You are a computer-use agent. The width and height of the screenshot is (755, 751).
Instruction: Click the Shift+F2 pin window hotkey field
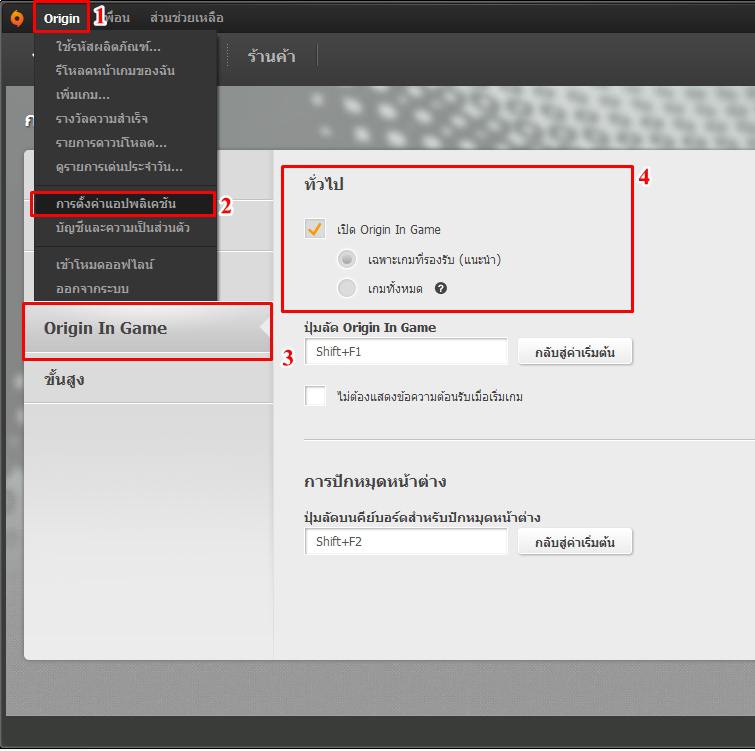tap(406, 542)
